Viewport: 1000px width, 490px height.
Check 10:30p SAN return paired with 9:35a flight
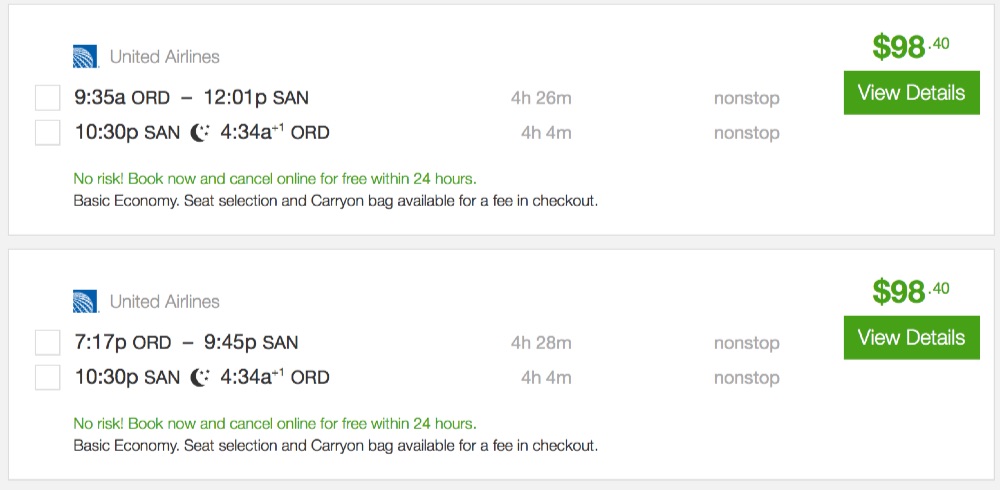48,132
